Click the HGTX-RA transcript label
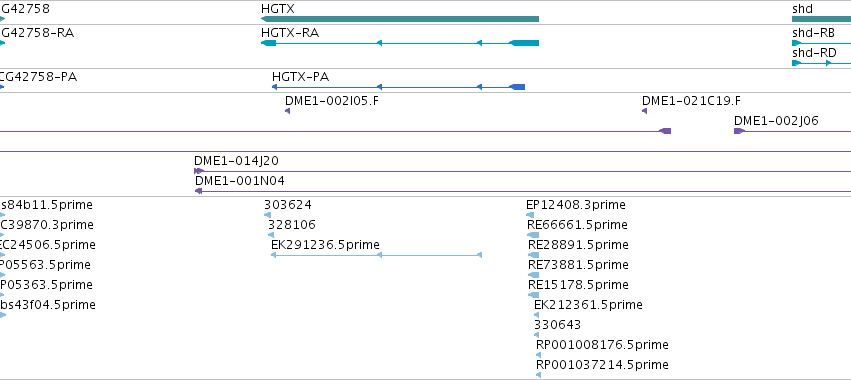Viewport: 851px width, 380px height. pyautogui.click(x=290, y=33)
